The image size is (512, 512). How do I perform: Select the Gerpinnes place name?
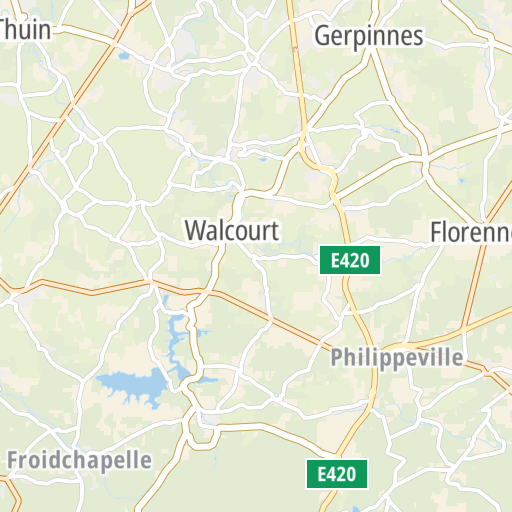point(369,36)
